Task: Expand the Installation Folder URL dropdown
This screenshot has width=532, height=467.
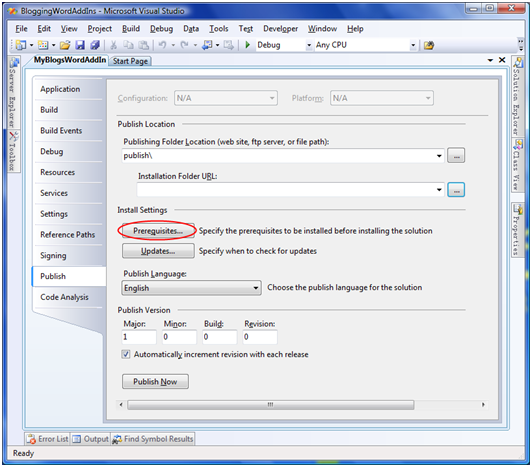Action: tap(439, 190)
